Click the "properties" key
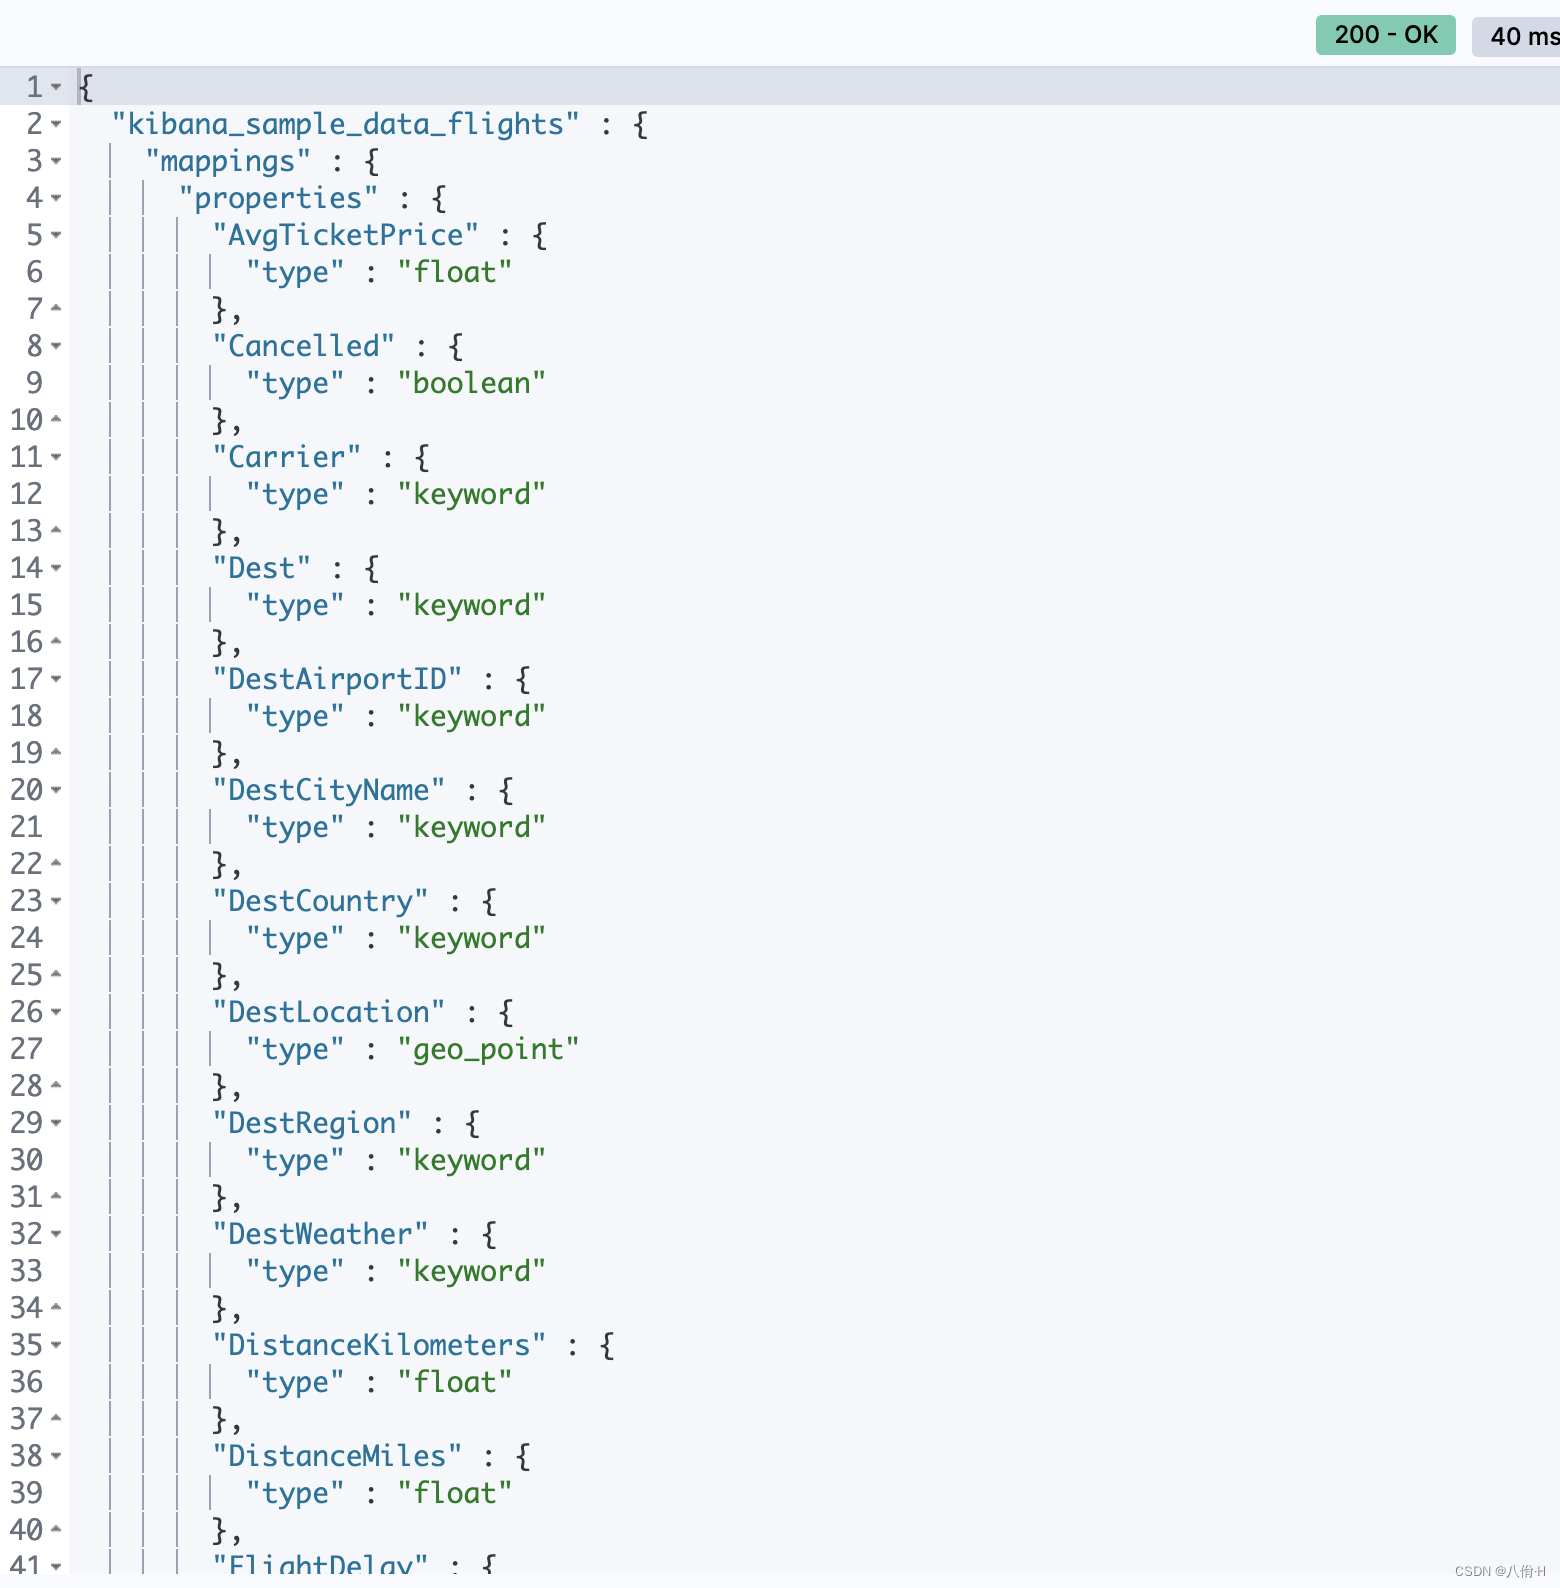Screen dimensions: 1560x1588 coord(278,198)
